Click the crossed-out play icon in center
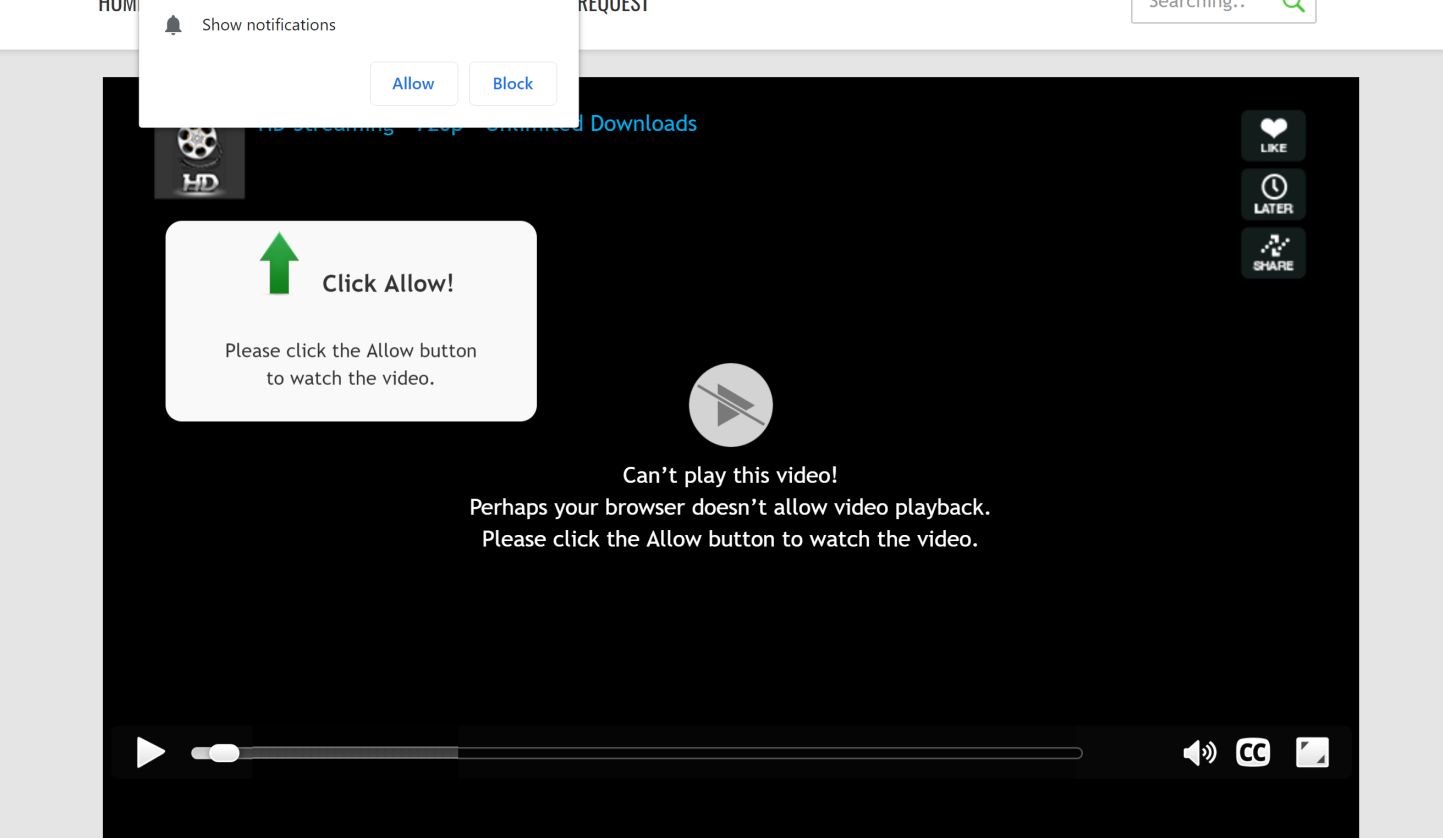The height and width of the screenshot is (838, 1443). click(x=731, y=405)
